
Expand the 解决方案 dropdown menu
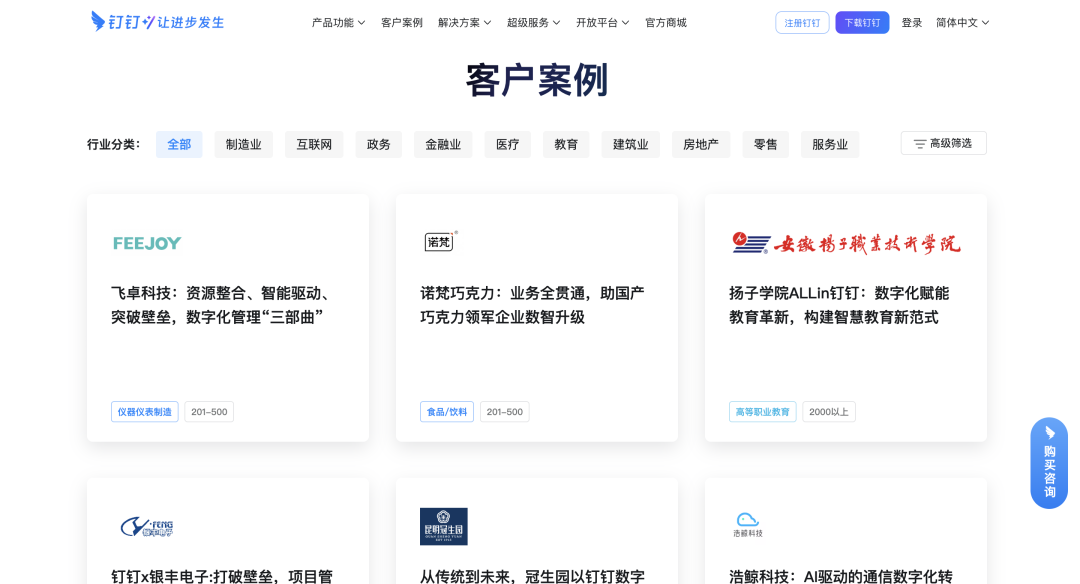click(464, 23)
